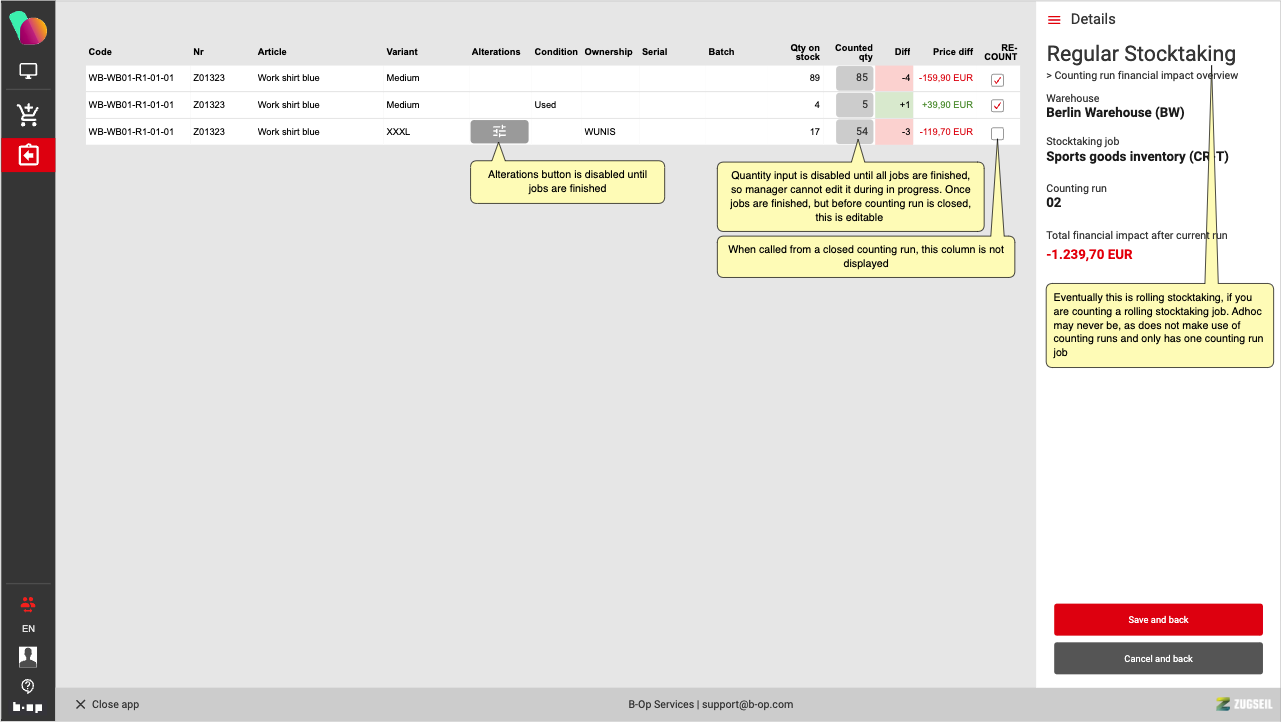
Task: Click the colorful app logo at top-left
Action: pos(28,28)
